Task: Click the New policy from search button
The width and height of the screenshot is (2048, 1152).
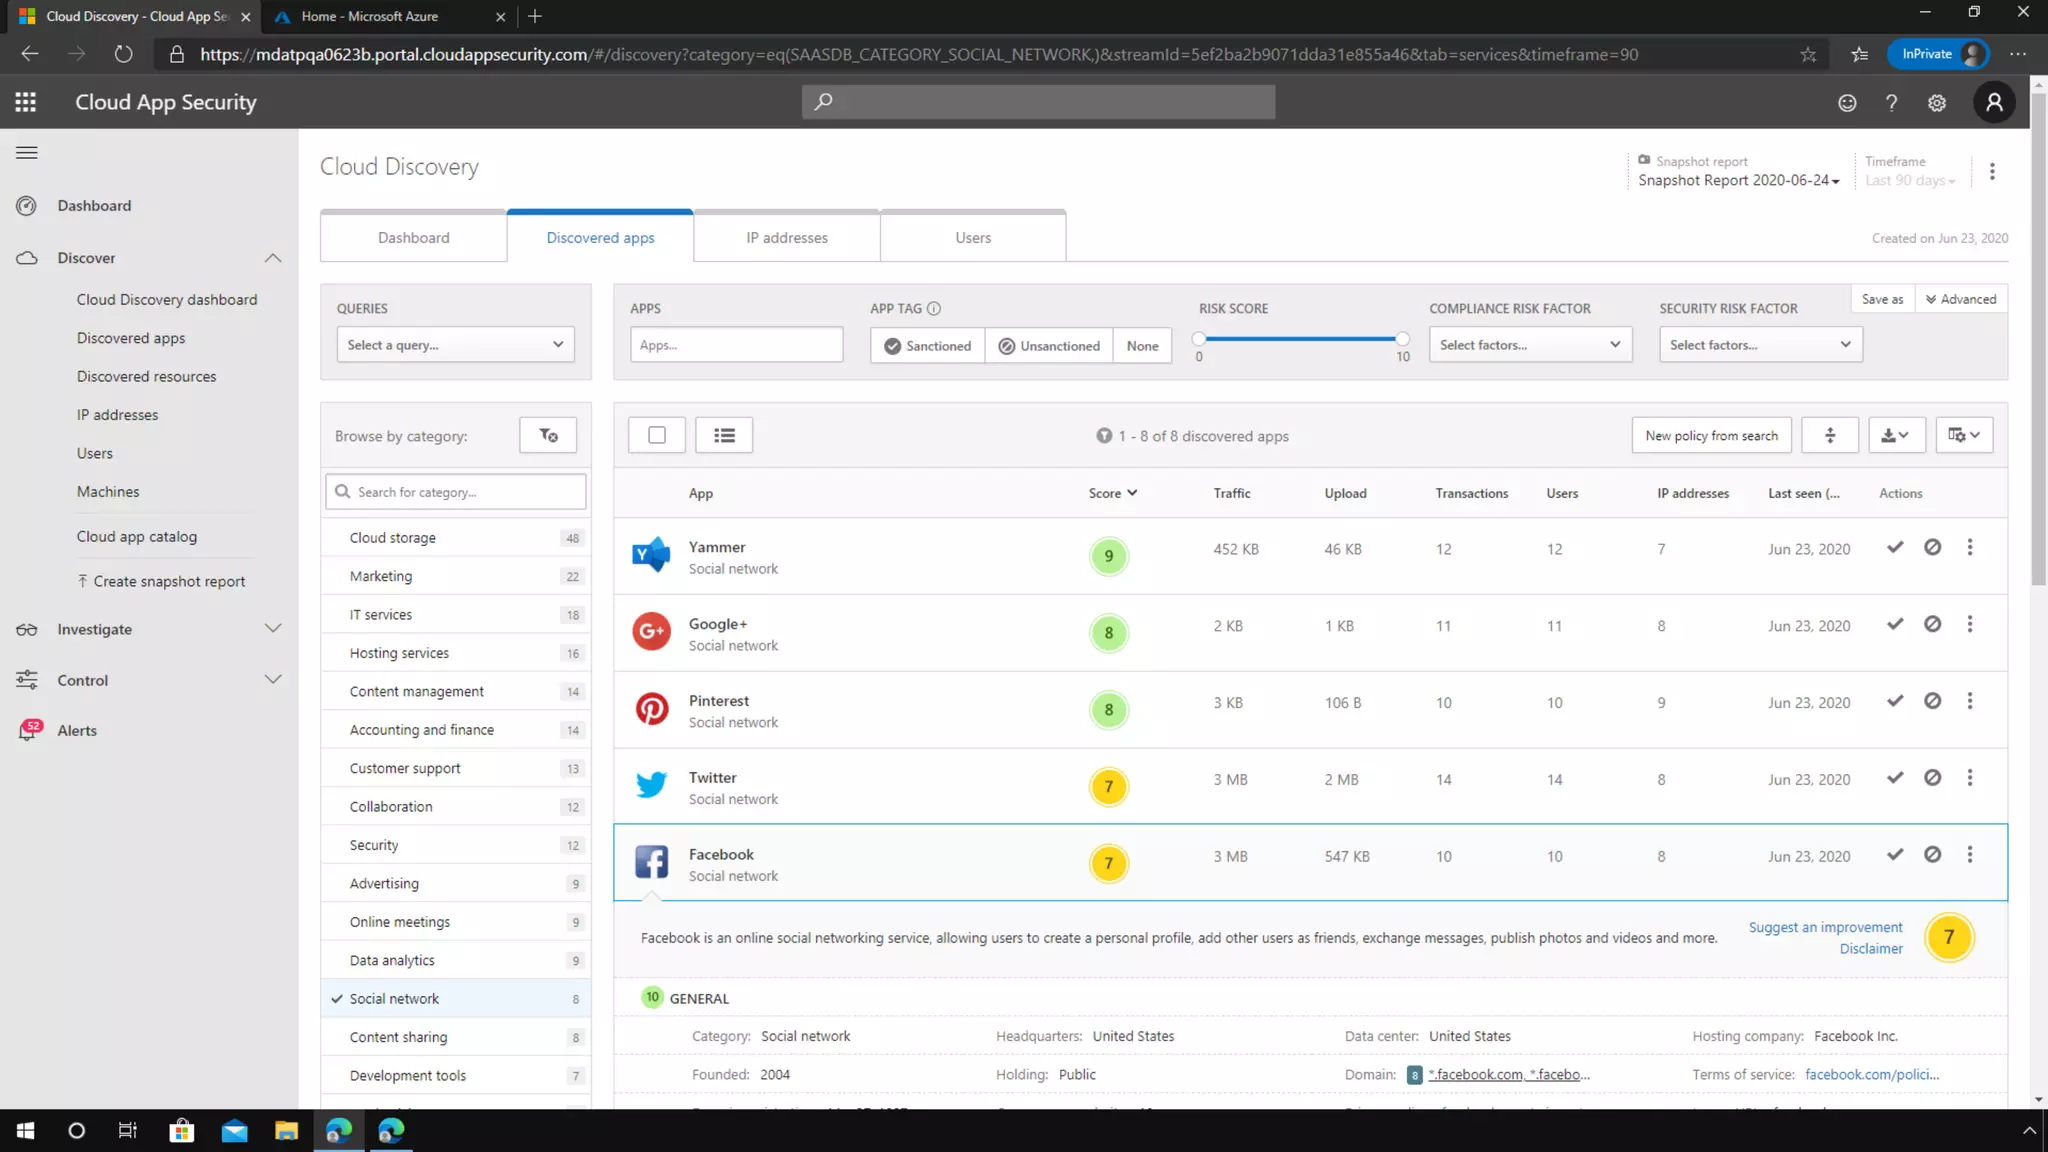Action: coord(1711,435)
